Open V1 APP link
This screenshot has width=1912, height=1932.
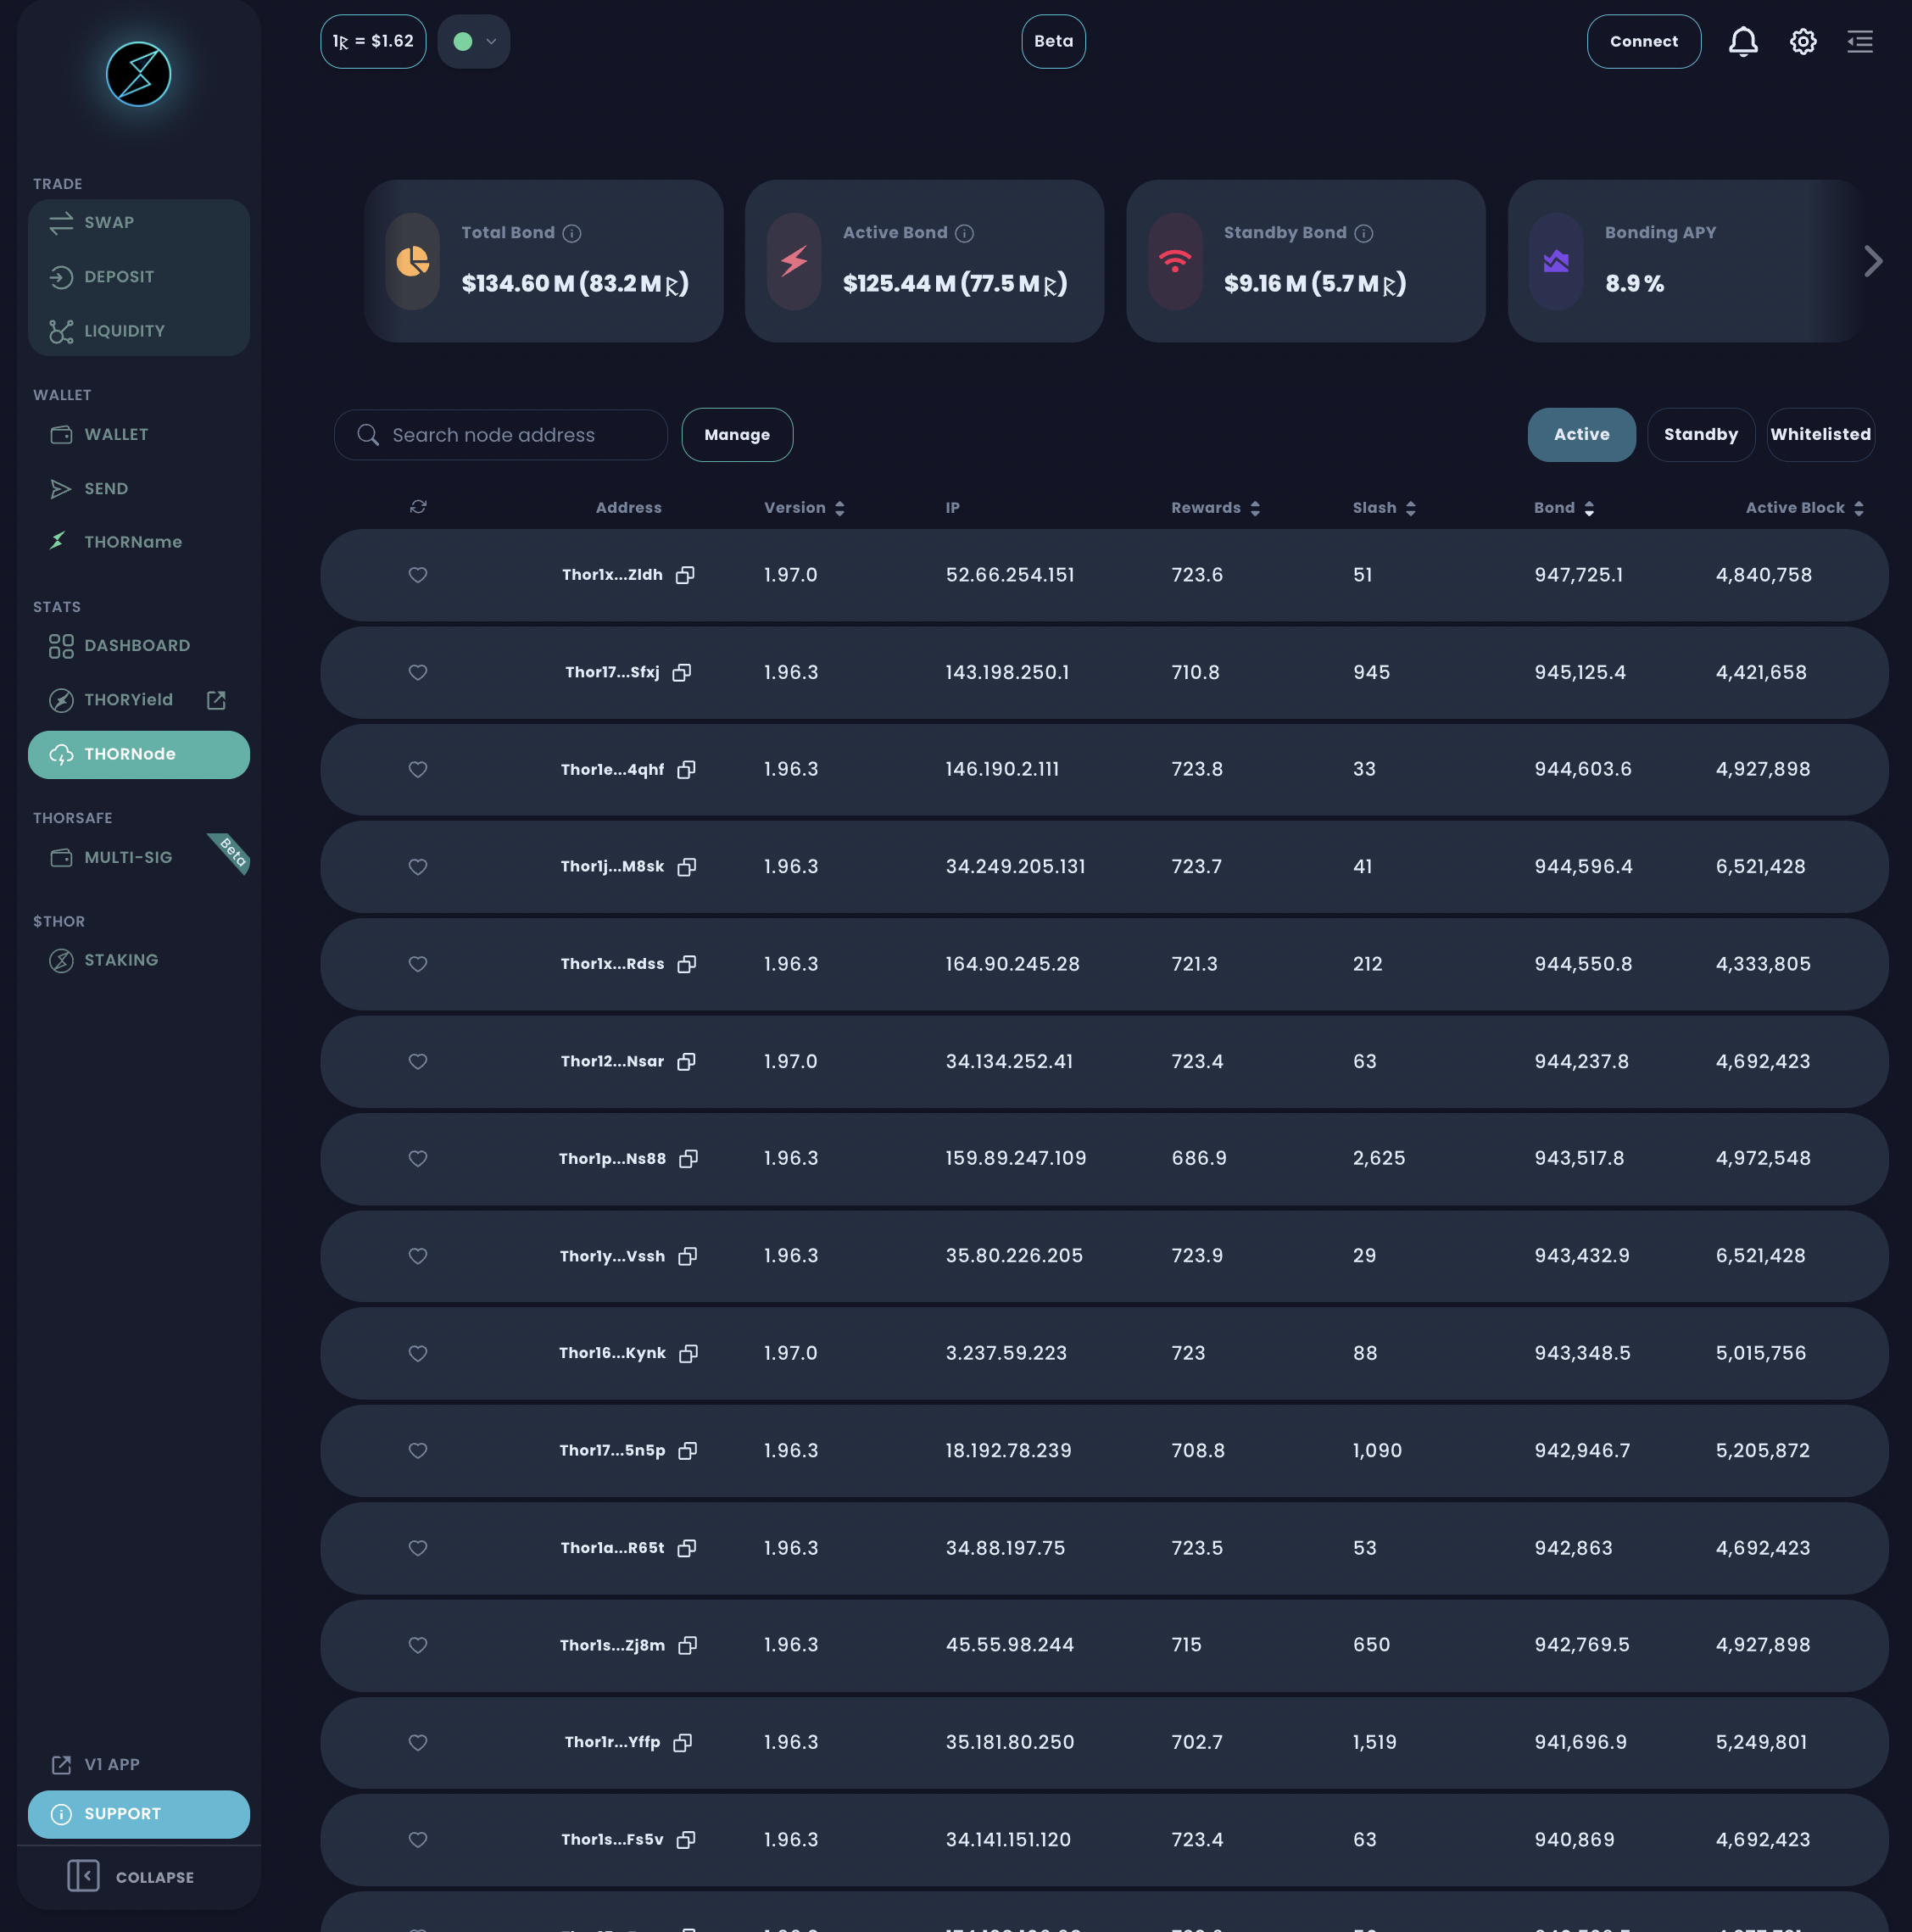point(139,1764)
